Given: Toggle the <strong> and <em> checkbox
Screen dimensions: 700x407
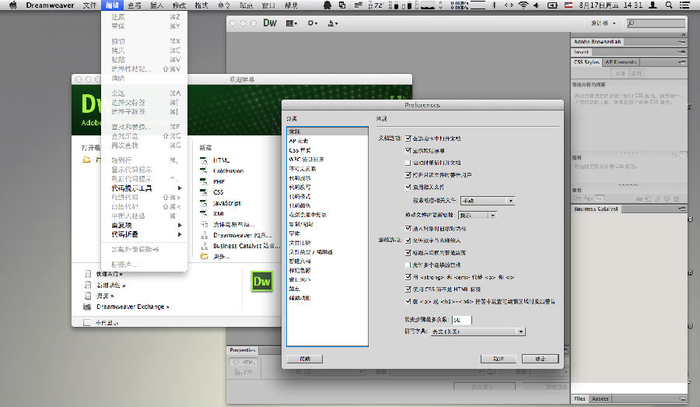Looking at the screenshot, I should (408, 277).
